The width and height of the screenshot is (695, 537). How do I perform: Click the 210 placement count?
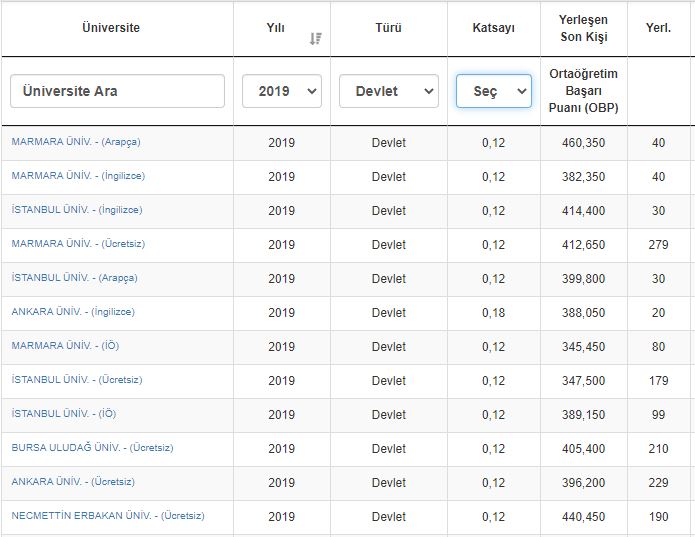[x=658, y=449]
